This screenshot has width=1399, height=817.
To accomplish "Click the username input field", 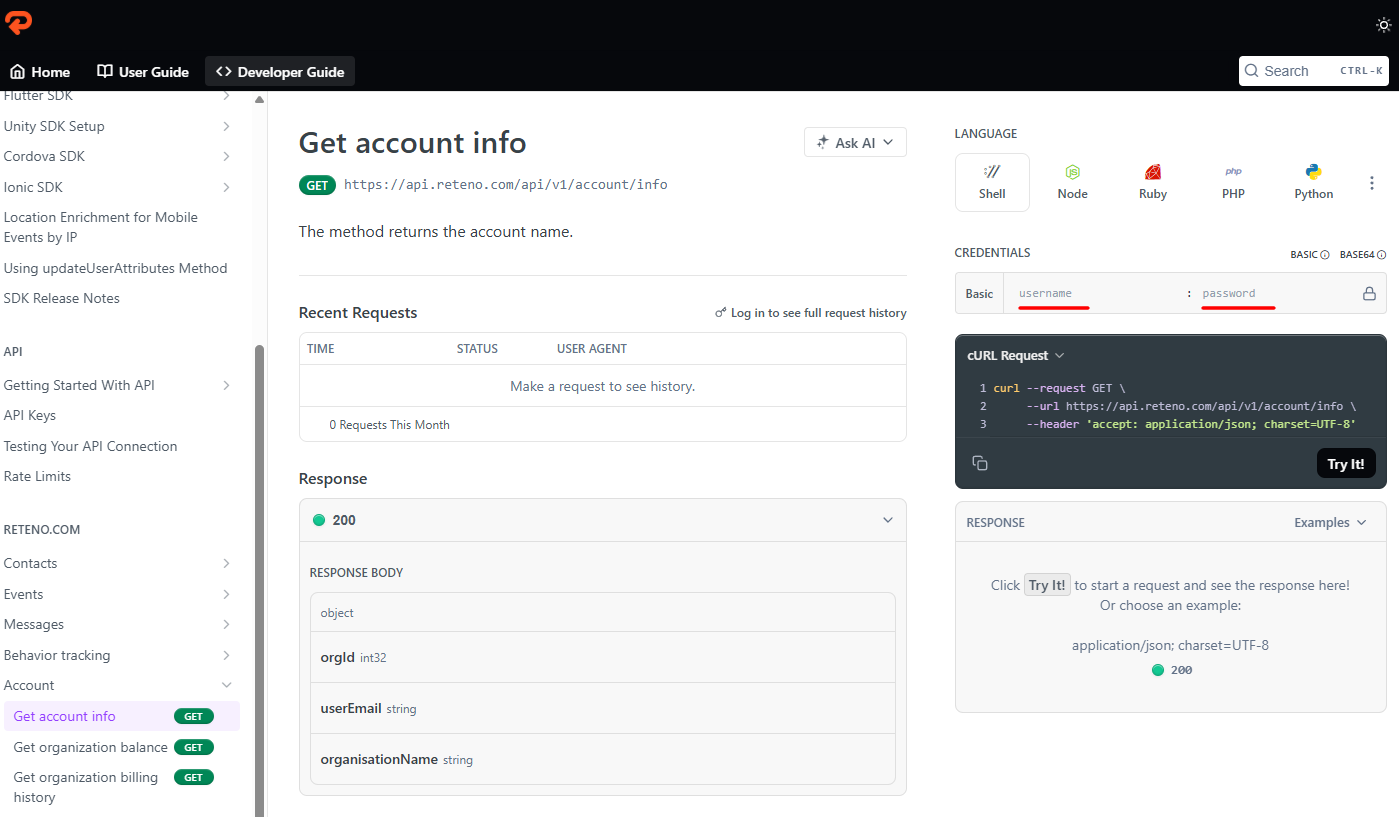I will tap(1095, 294).
